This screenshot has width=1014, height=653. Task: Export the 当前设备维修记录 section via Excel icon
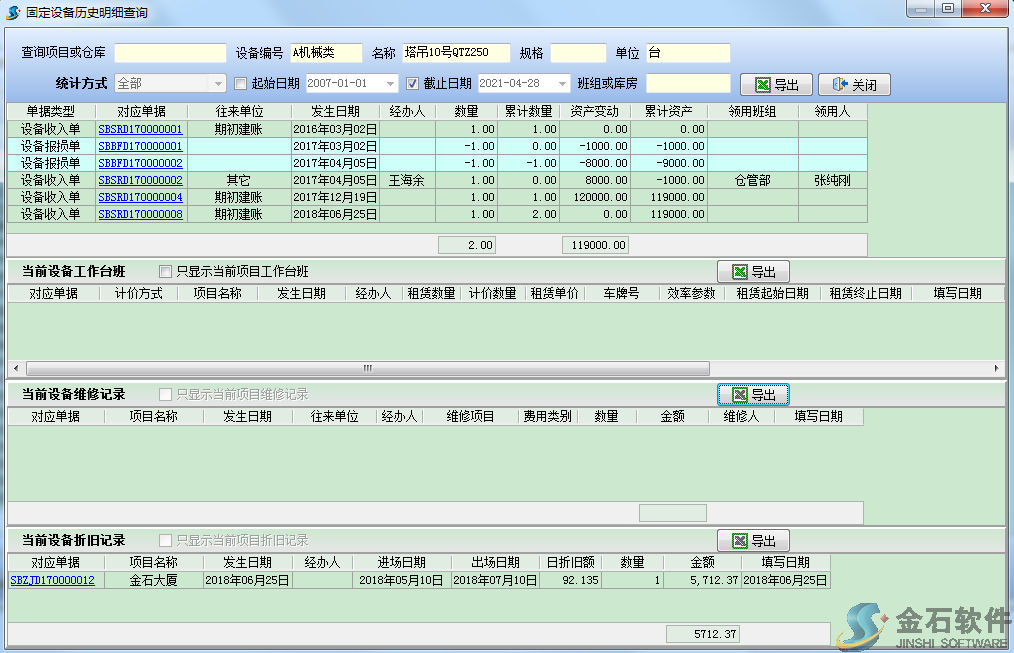pyautogui.click(x=740, y=395)
